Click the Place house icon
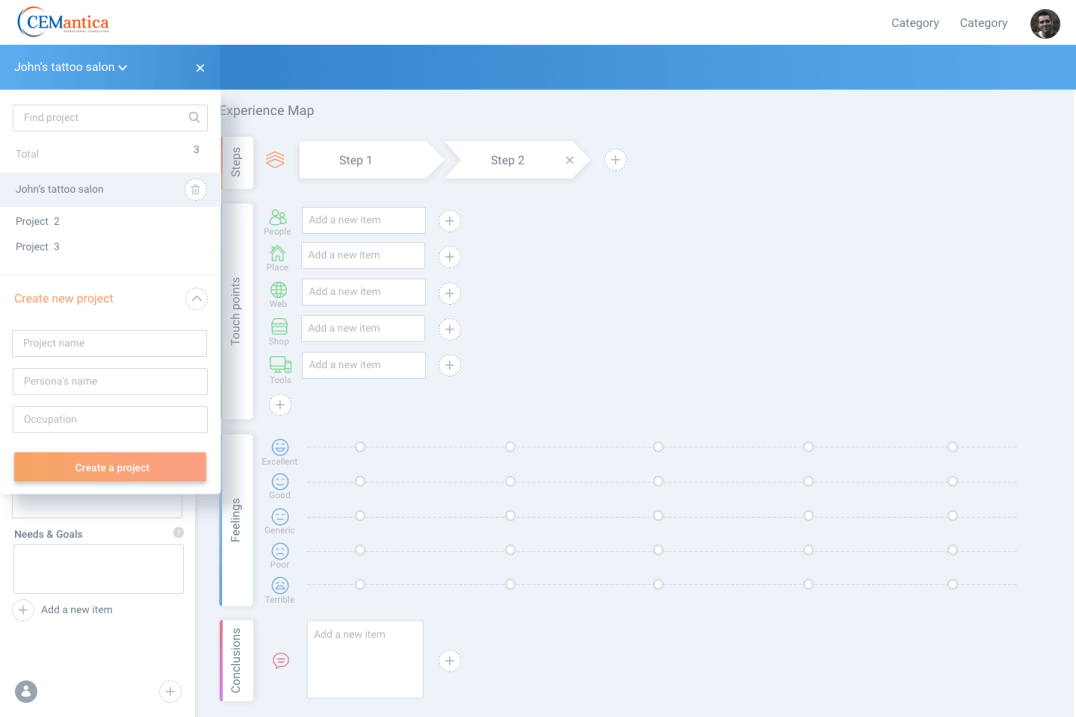This screenshot has width=1076, height=717. (x=278, y=253)
